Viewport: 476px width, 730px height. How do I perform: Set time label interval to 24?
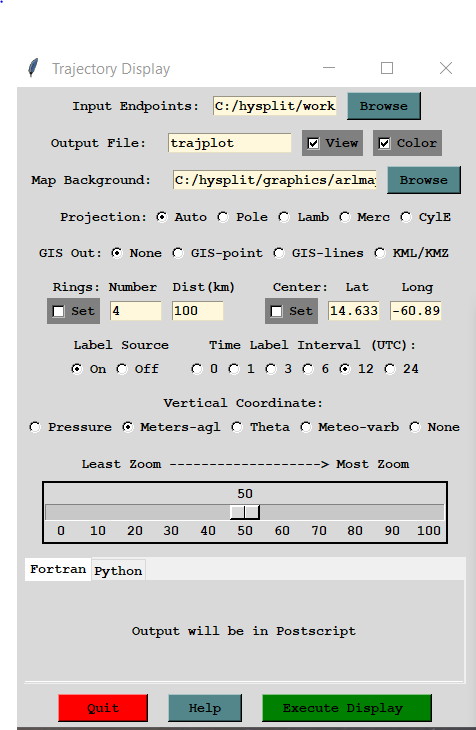(389, 369)
